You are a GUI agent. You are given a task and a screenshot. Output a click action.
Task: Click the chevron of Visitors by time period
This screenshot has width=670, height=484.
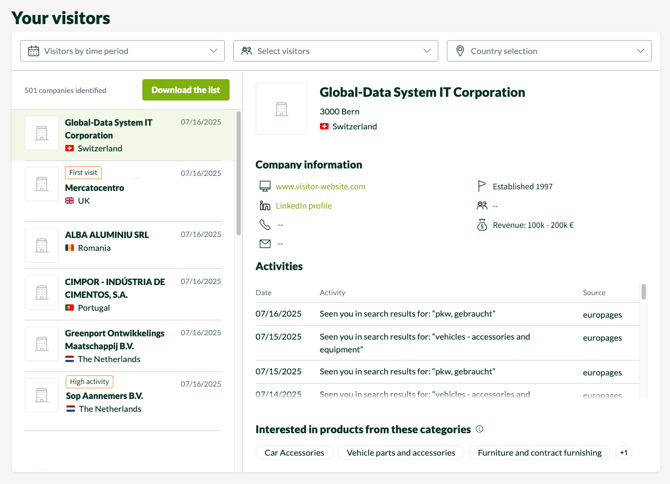pyautogui.click(x=213, y=51)
